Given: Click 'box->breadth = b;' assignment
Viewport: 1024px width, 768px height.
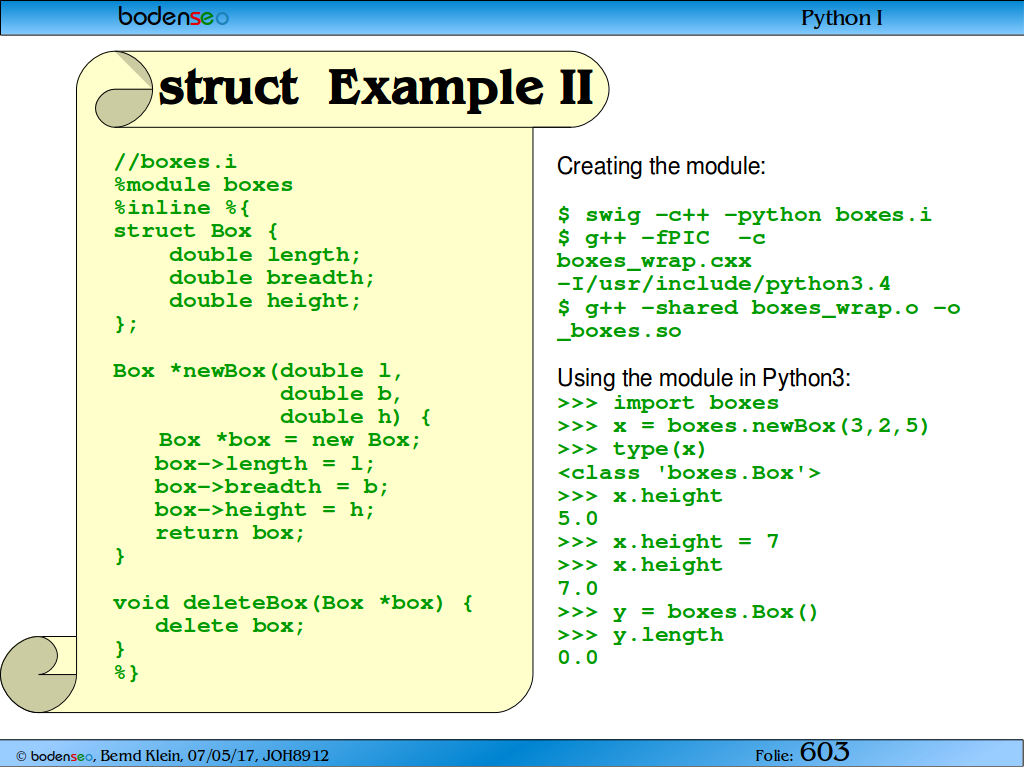Looking at the screenshot, I should 272,487.
